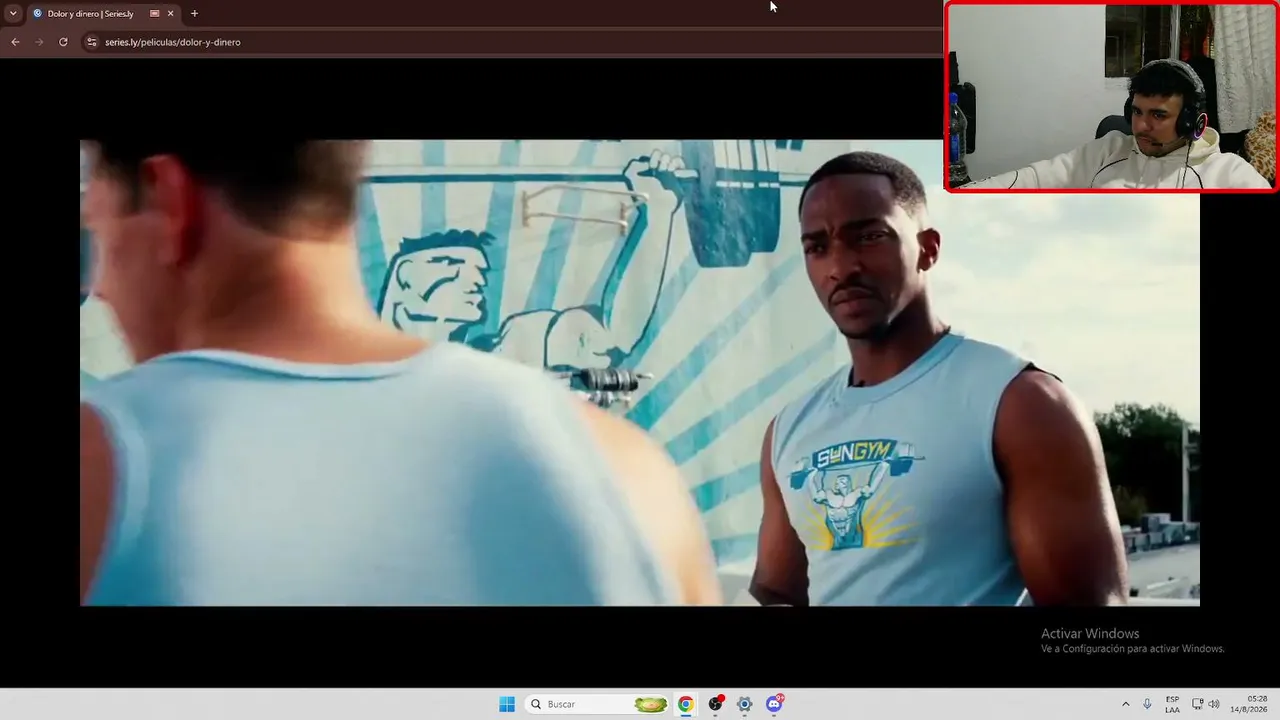Viewport: 1280px width, 720px height.
Task: Close the Dolor y dinero tab
Action: point(170,14)
